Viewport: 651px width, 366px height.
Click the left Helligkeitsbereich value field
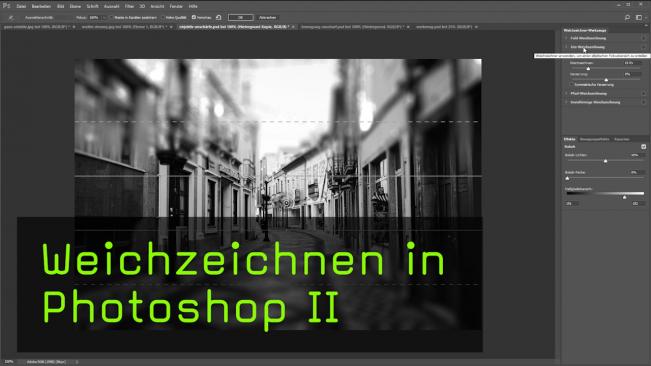(x=571, y=204)
